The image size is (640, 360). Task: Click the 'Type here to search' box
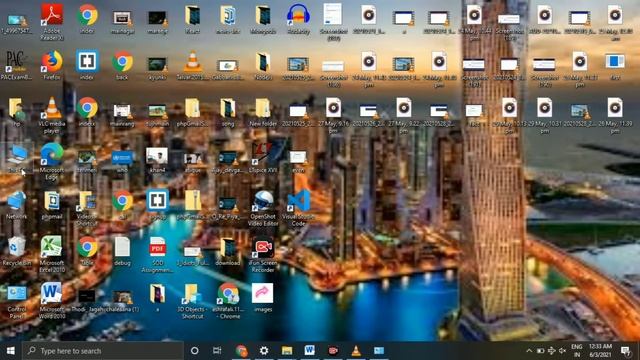(x=103, y=351)
